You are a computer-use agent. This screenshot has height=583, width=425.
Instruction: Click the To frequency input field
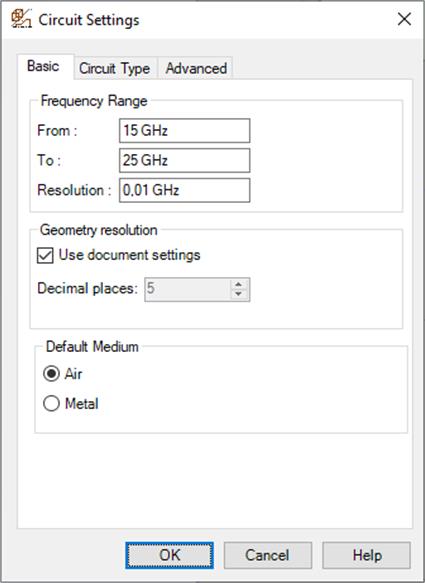[x=184, y=160]
